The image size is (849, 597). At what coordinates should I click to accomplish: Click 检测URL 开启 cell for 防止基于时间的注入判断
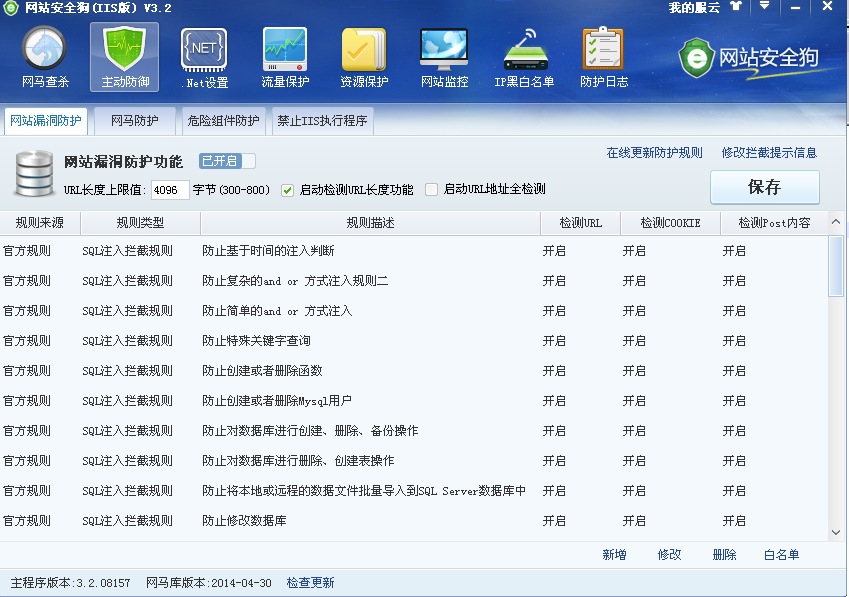pyautogui.click(x=554, y=251)
